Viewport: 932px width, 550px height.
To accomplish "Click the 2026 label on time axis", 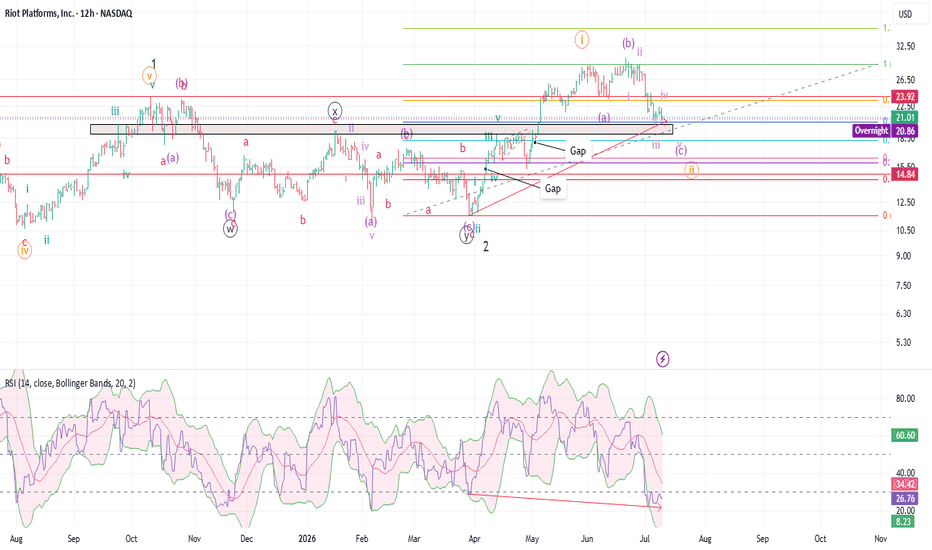I will click(x=307, y=539).
